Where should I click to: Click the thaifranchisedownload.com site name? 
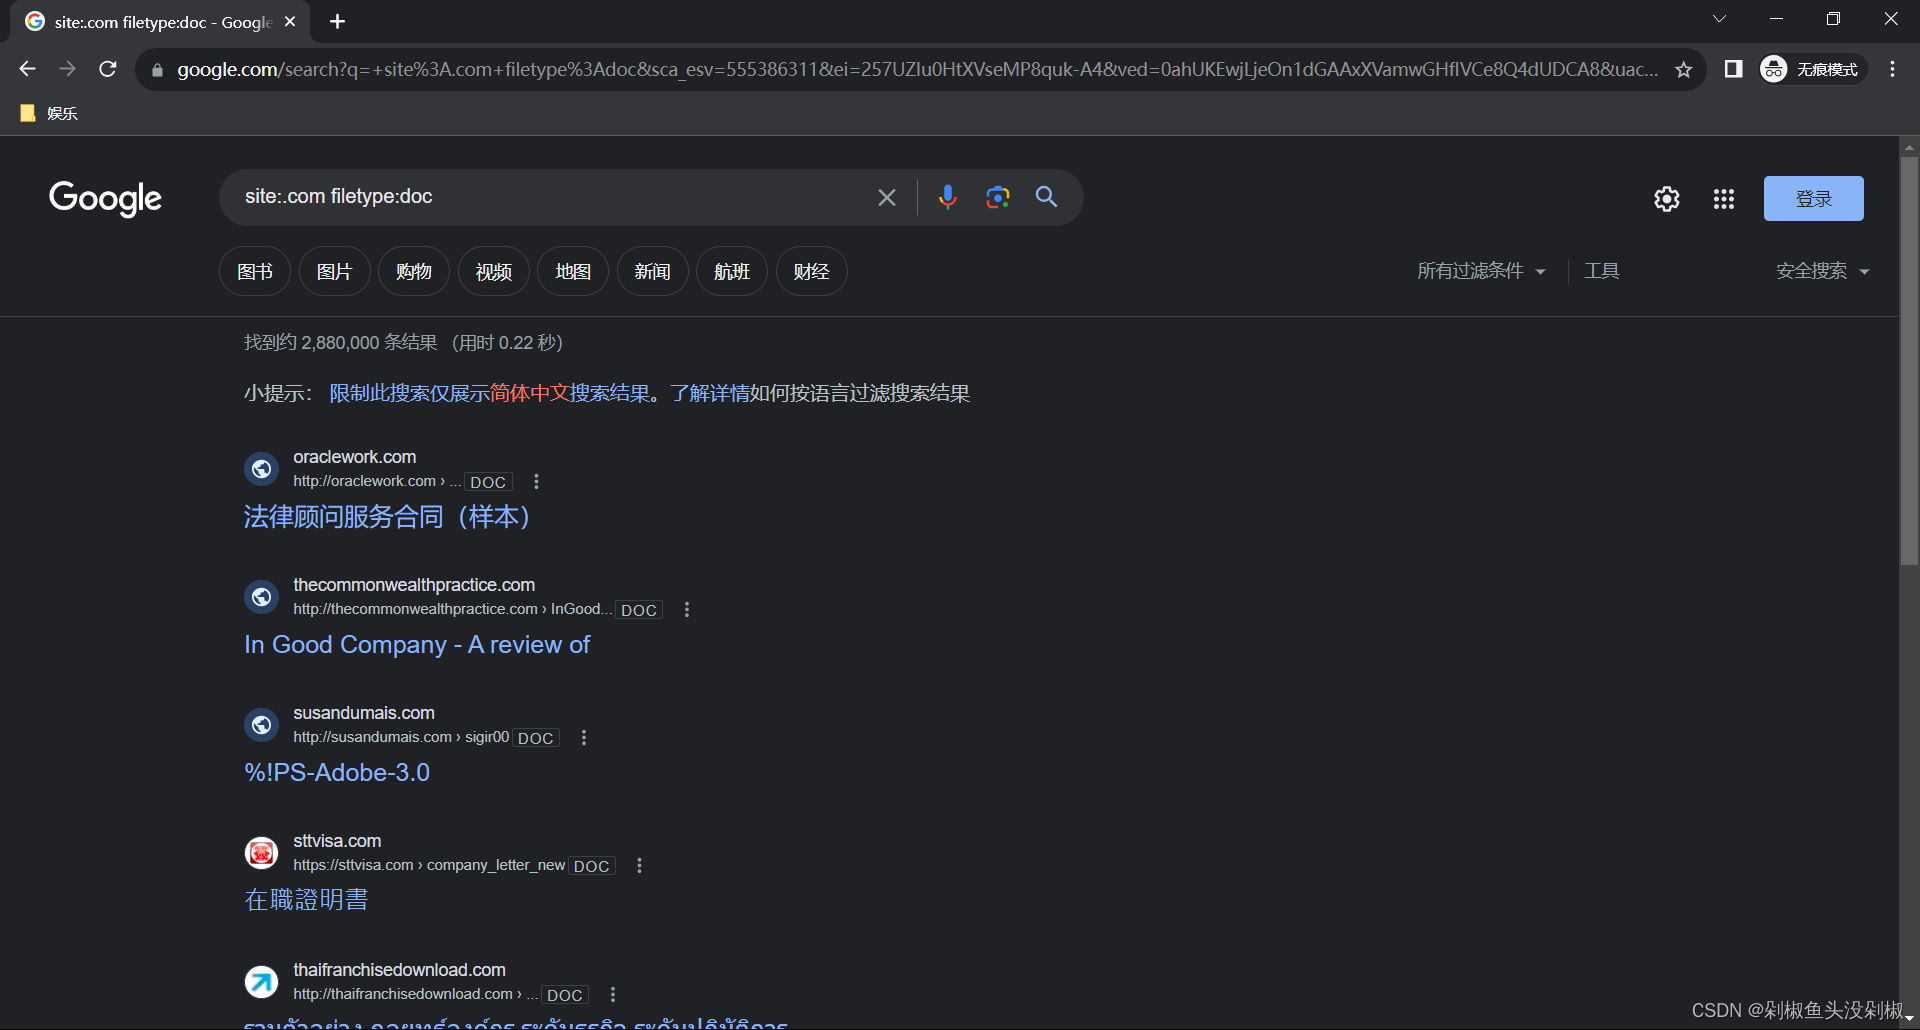[399, 970]
